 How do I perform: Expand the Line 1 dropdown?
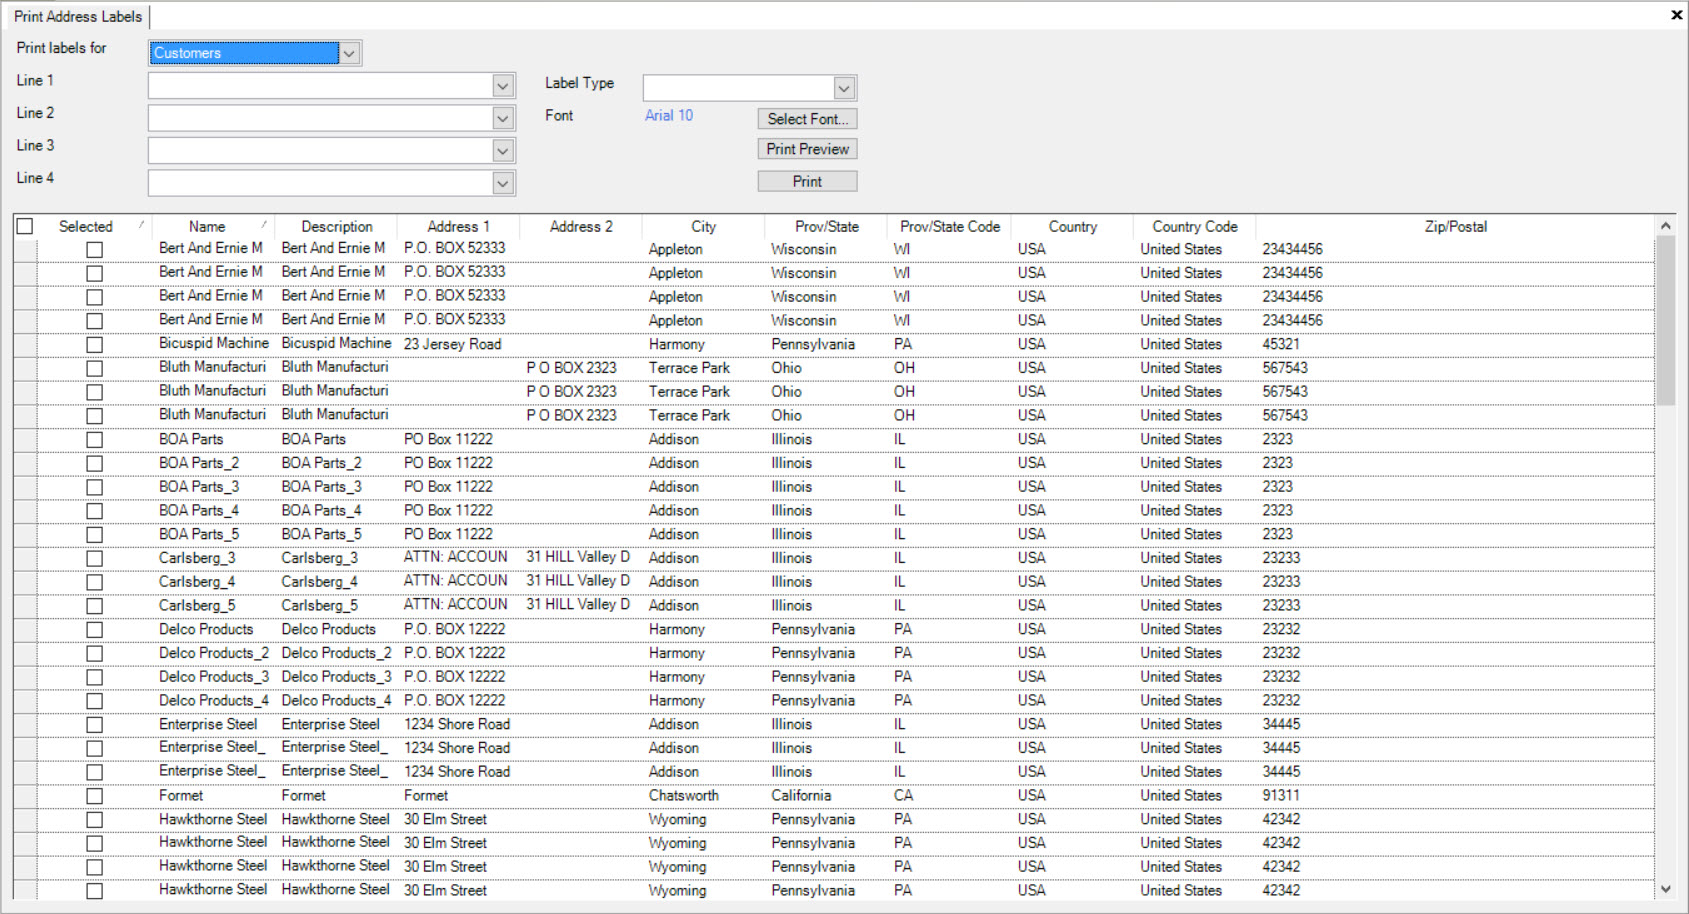[503, 86]
